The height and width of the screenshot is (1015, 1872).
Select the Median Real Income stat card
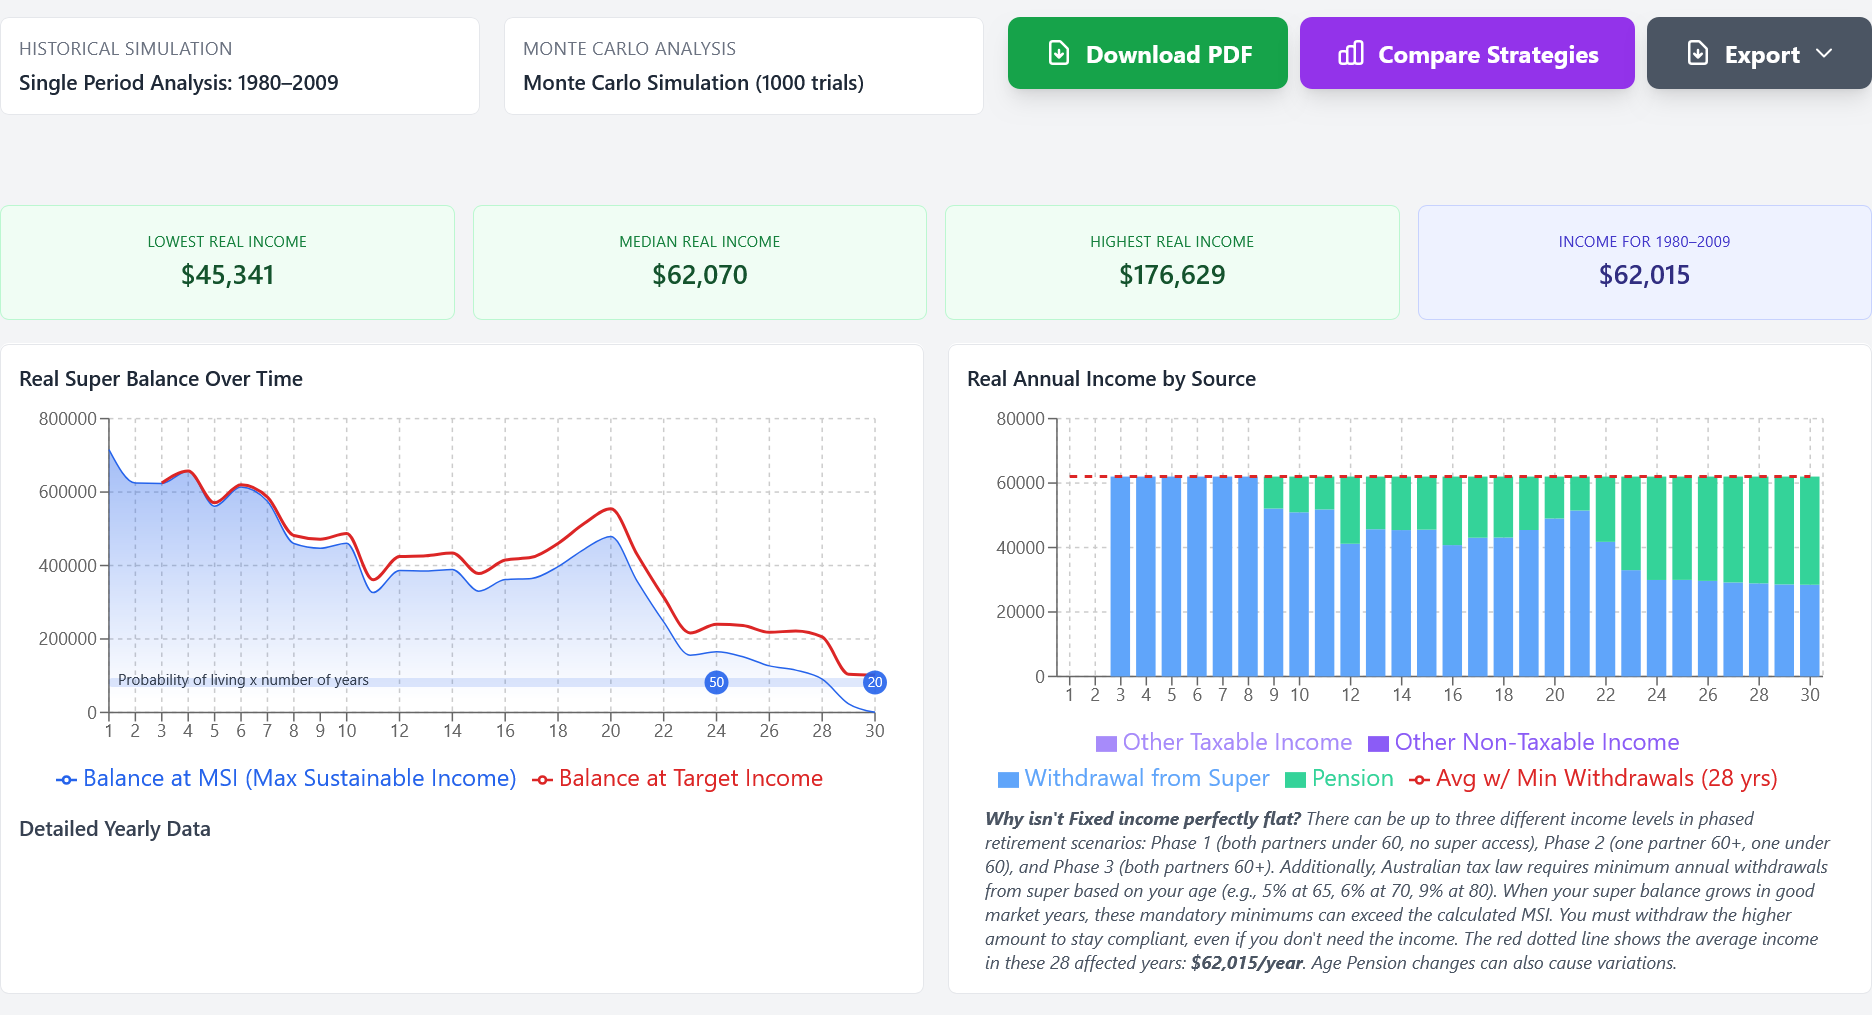(x=700, y=262)
